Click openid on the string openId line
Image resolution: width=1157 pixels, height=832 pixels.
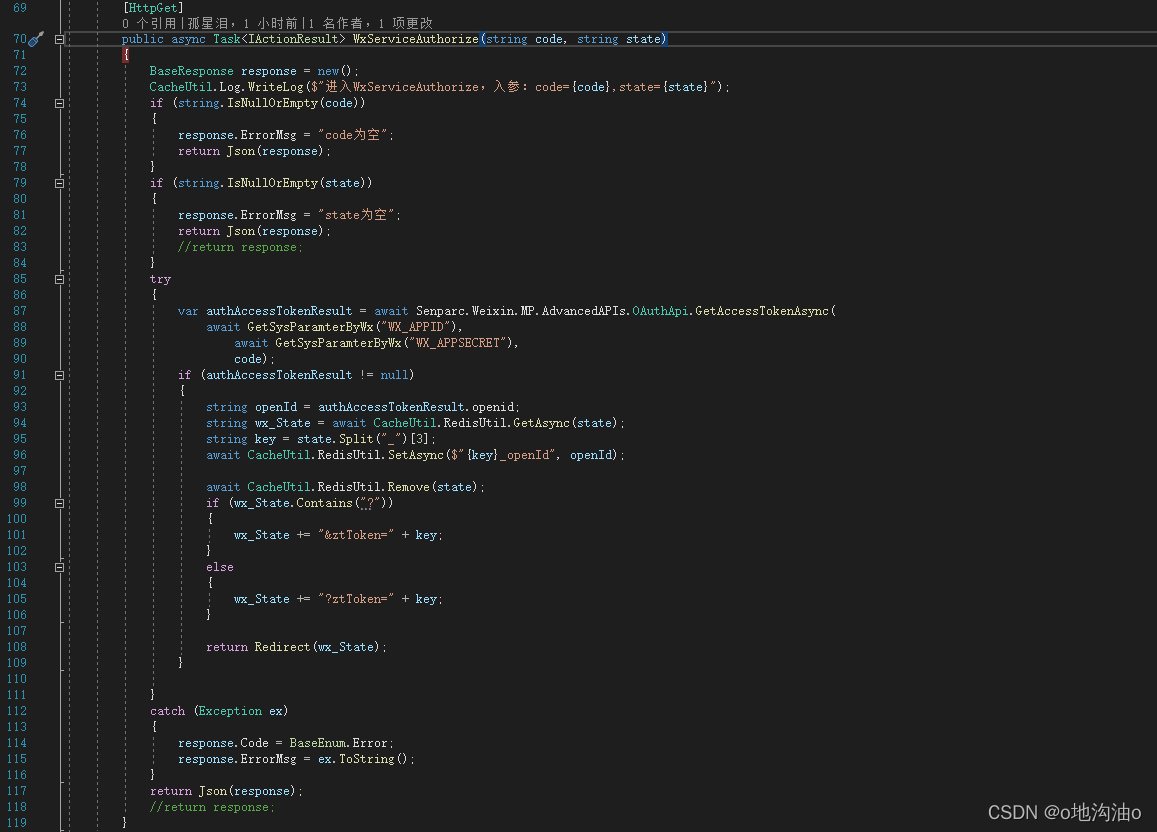pyautogui.click(x=493, y=407)
